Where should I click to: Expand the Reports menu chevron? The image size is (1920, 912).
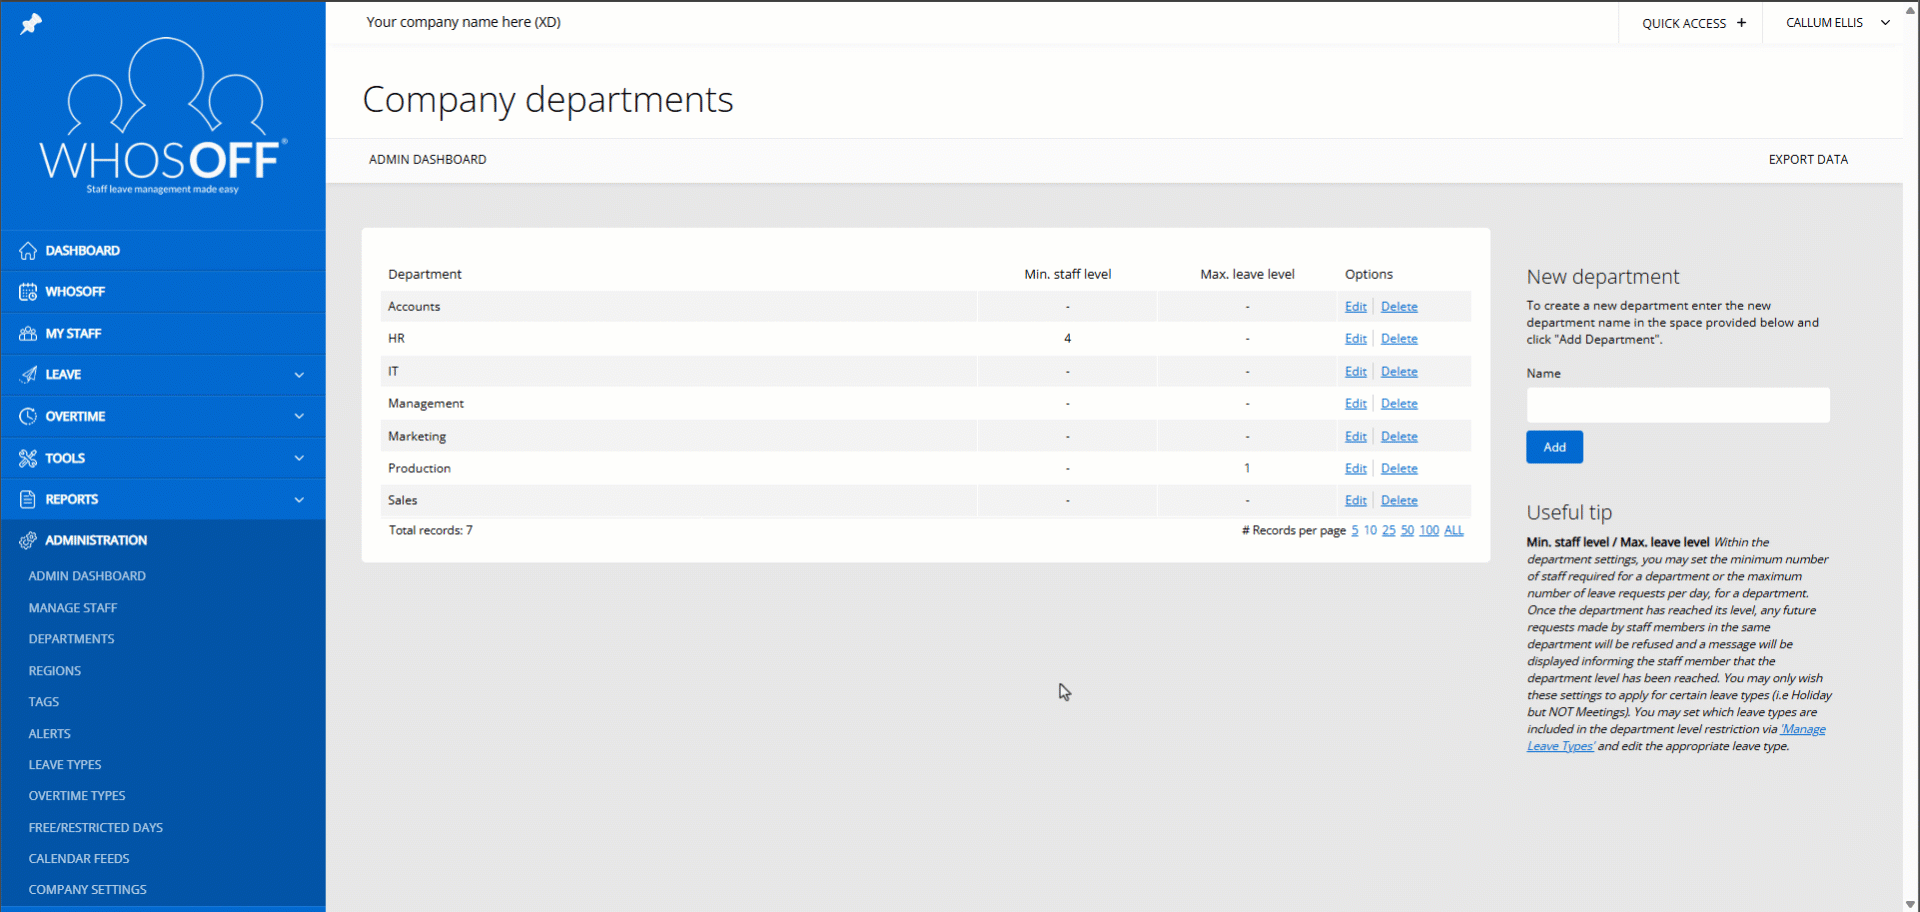299,499
